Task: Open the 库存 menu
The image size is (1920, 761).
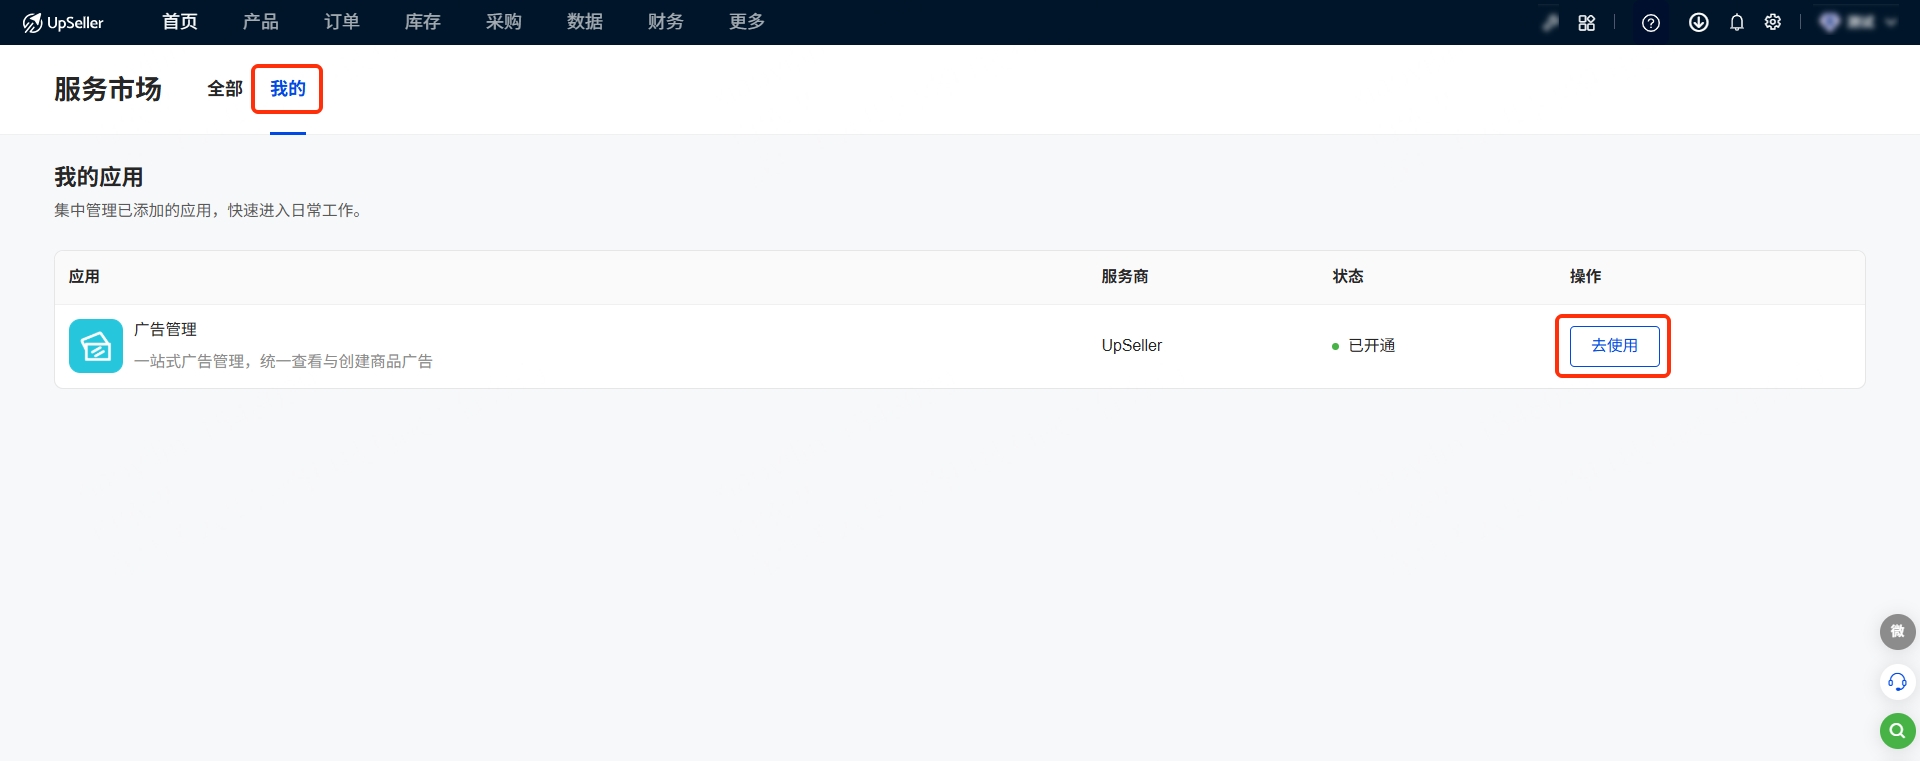Action: 423,22
